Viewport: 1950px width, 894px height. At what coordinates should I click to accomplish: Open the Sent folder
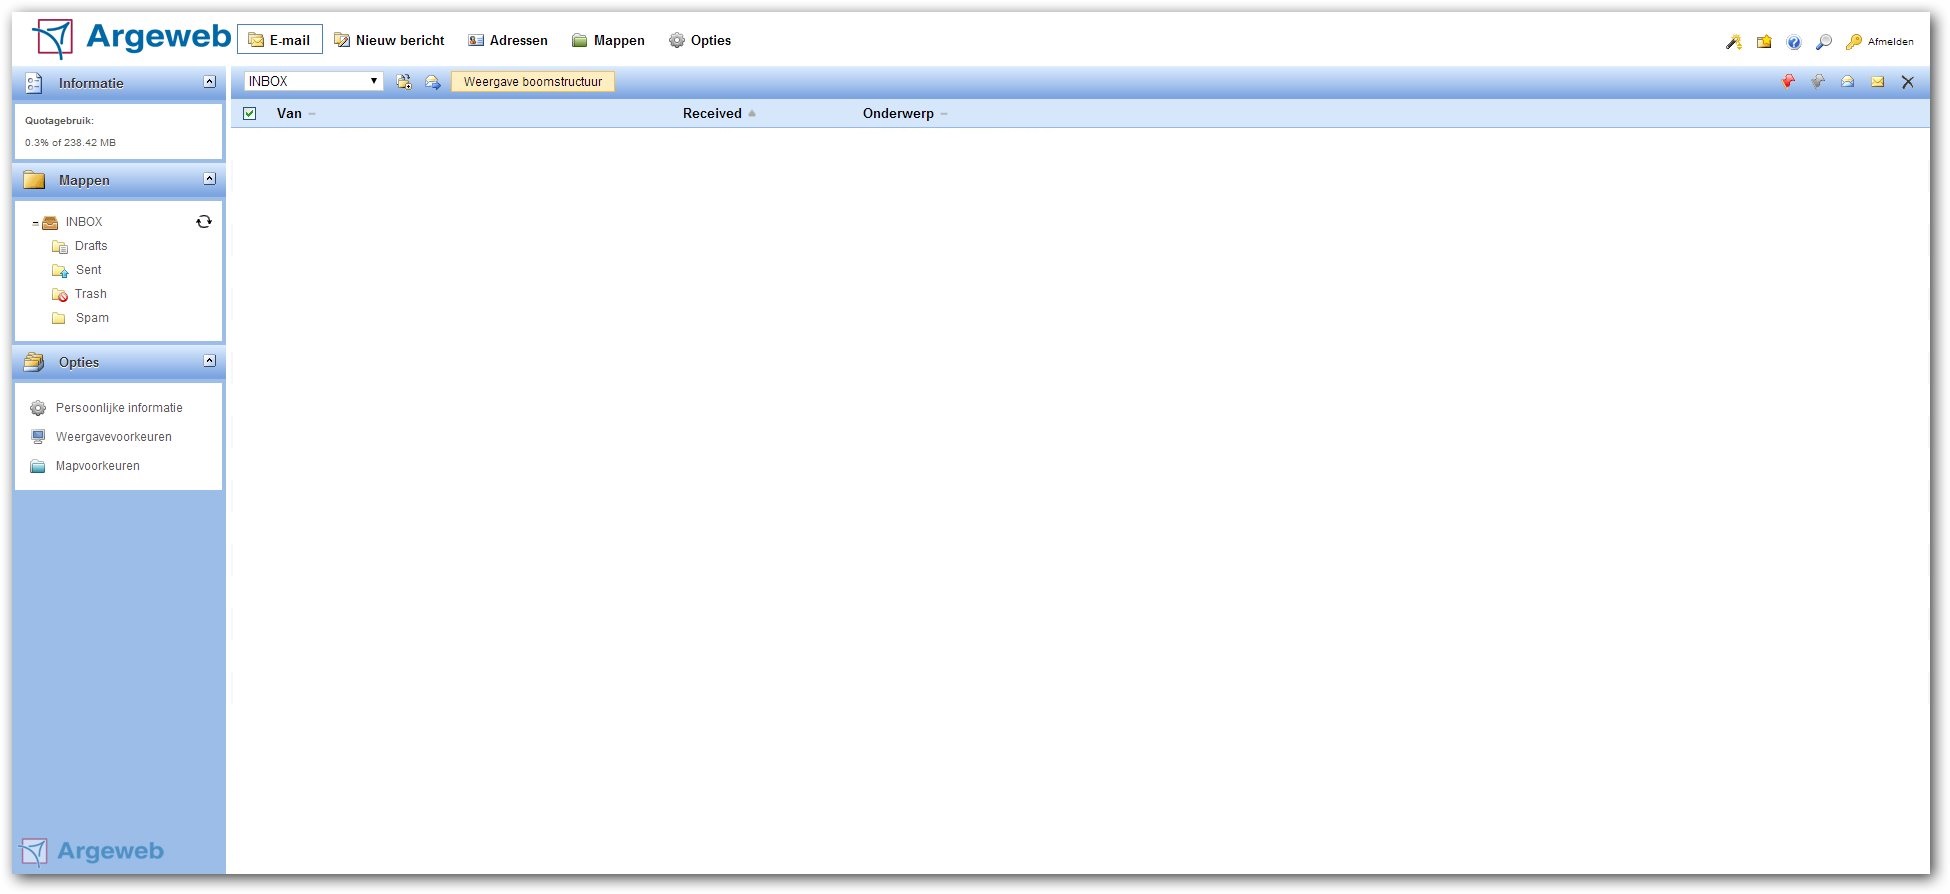[x=89, y=270]
